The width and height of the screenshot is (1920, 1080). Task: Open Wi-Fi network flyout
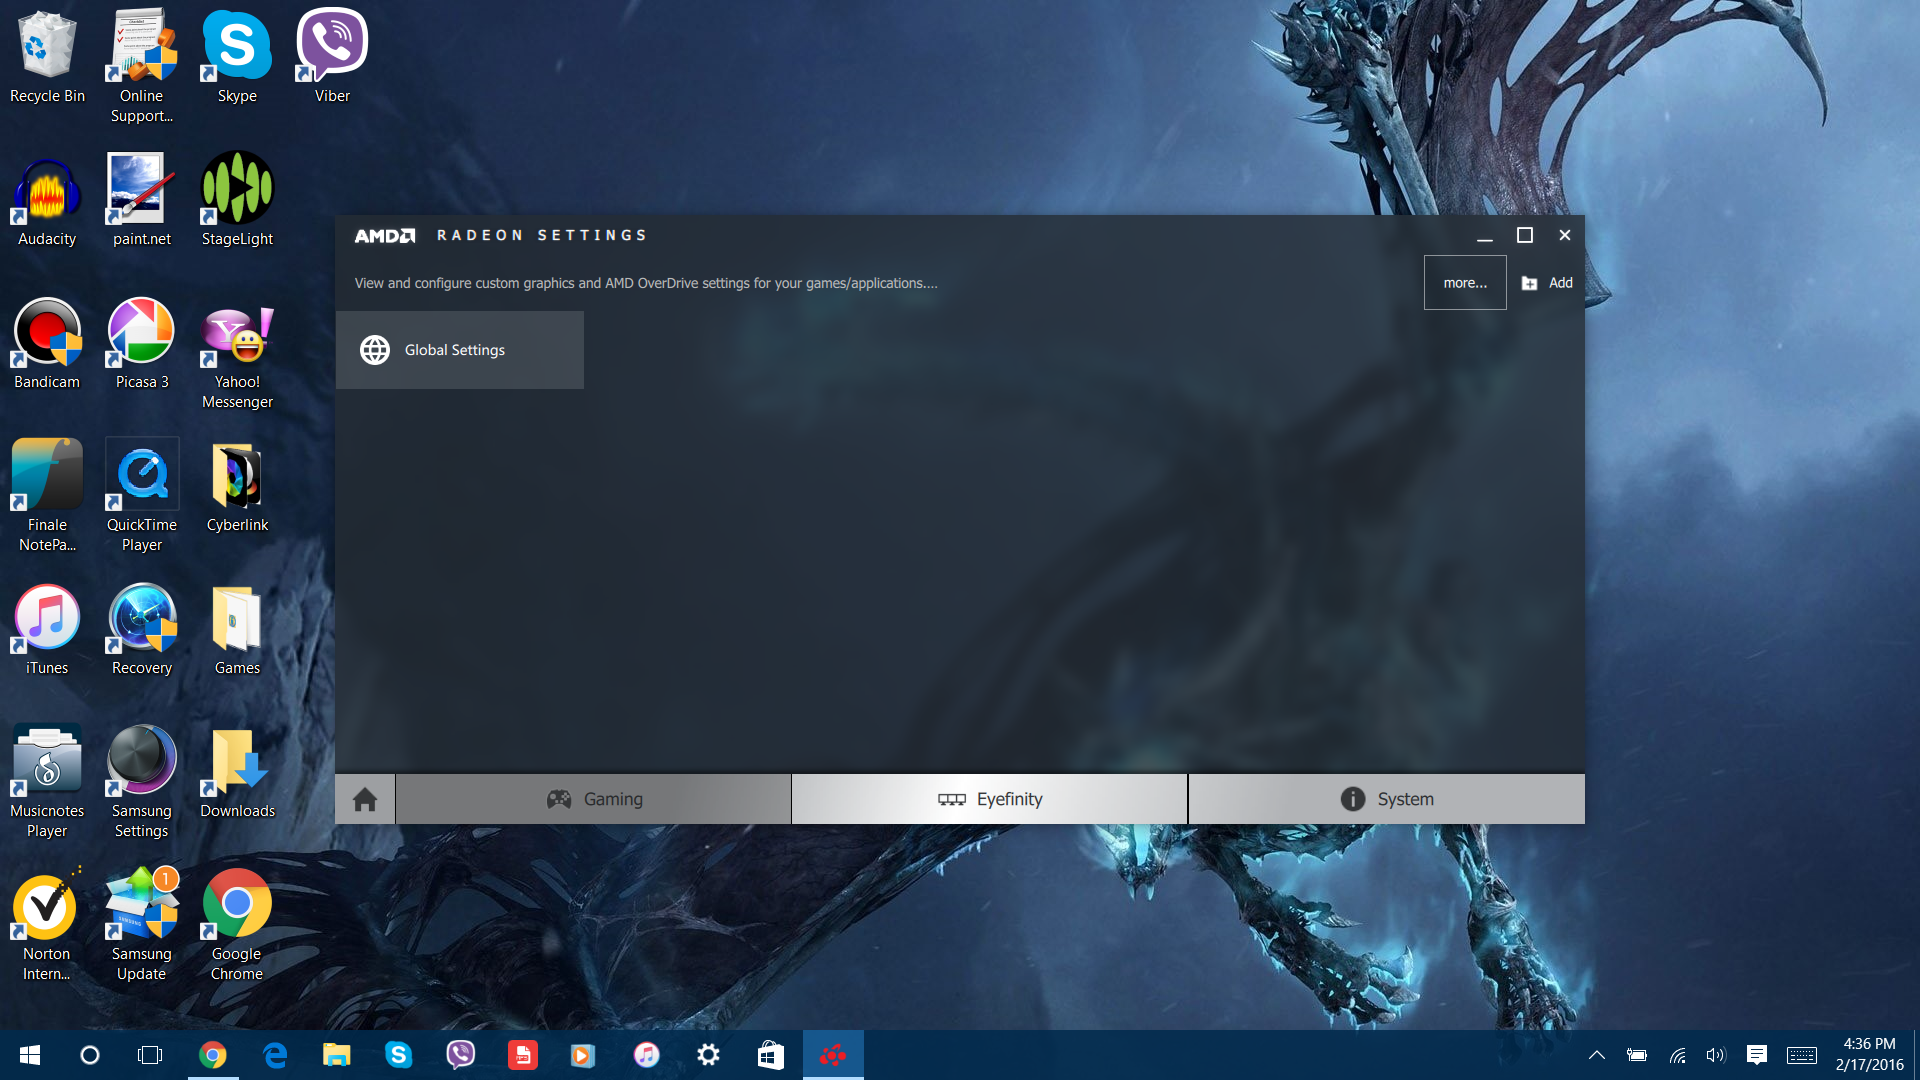1677,1055
